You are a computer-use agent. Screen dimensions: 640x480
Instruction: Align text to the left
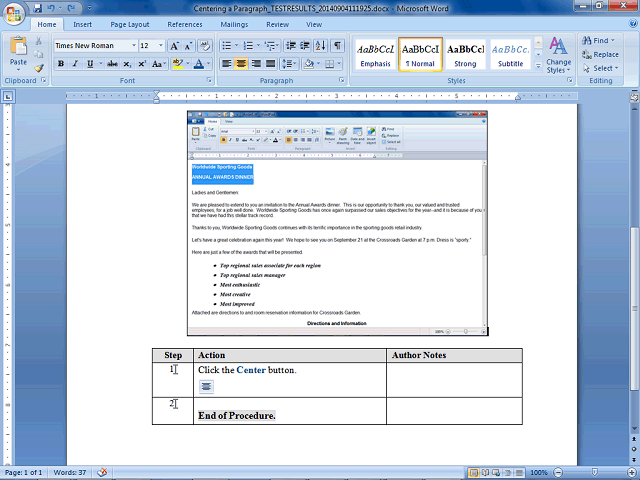(227, 64)
